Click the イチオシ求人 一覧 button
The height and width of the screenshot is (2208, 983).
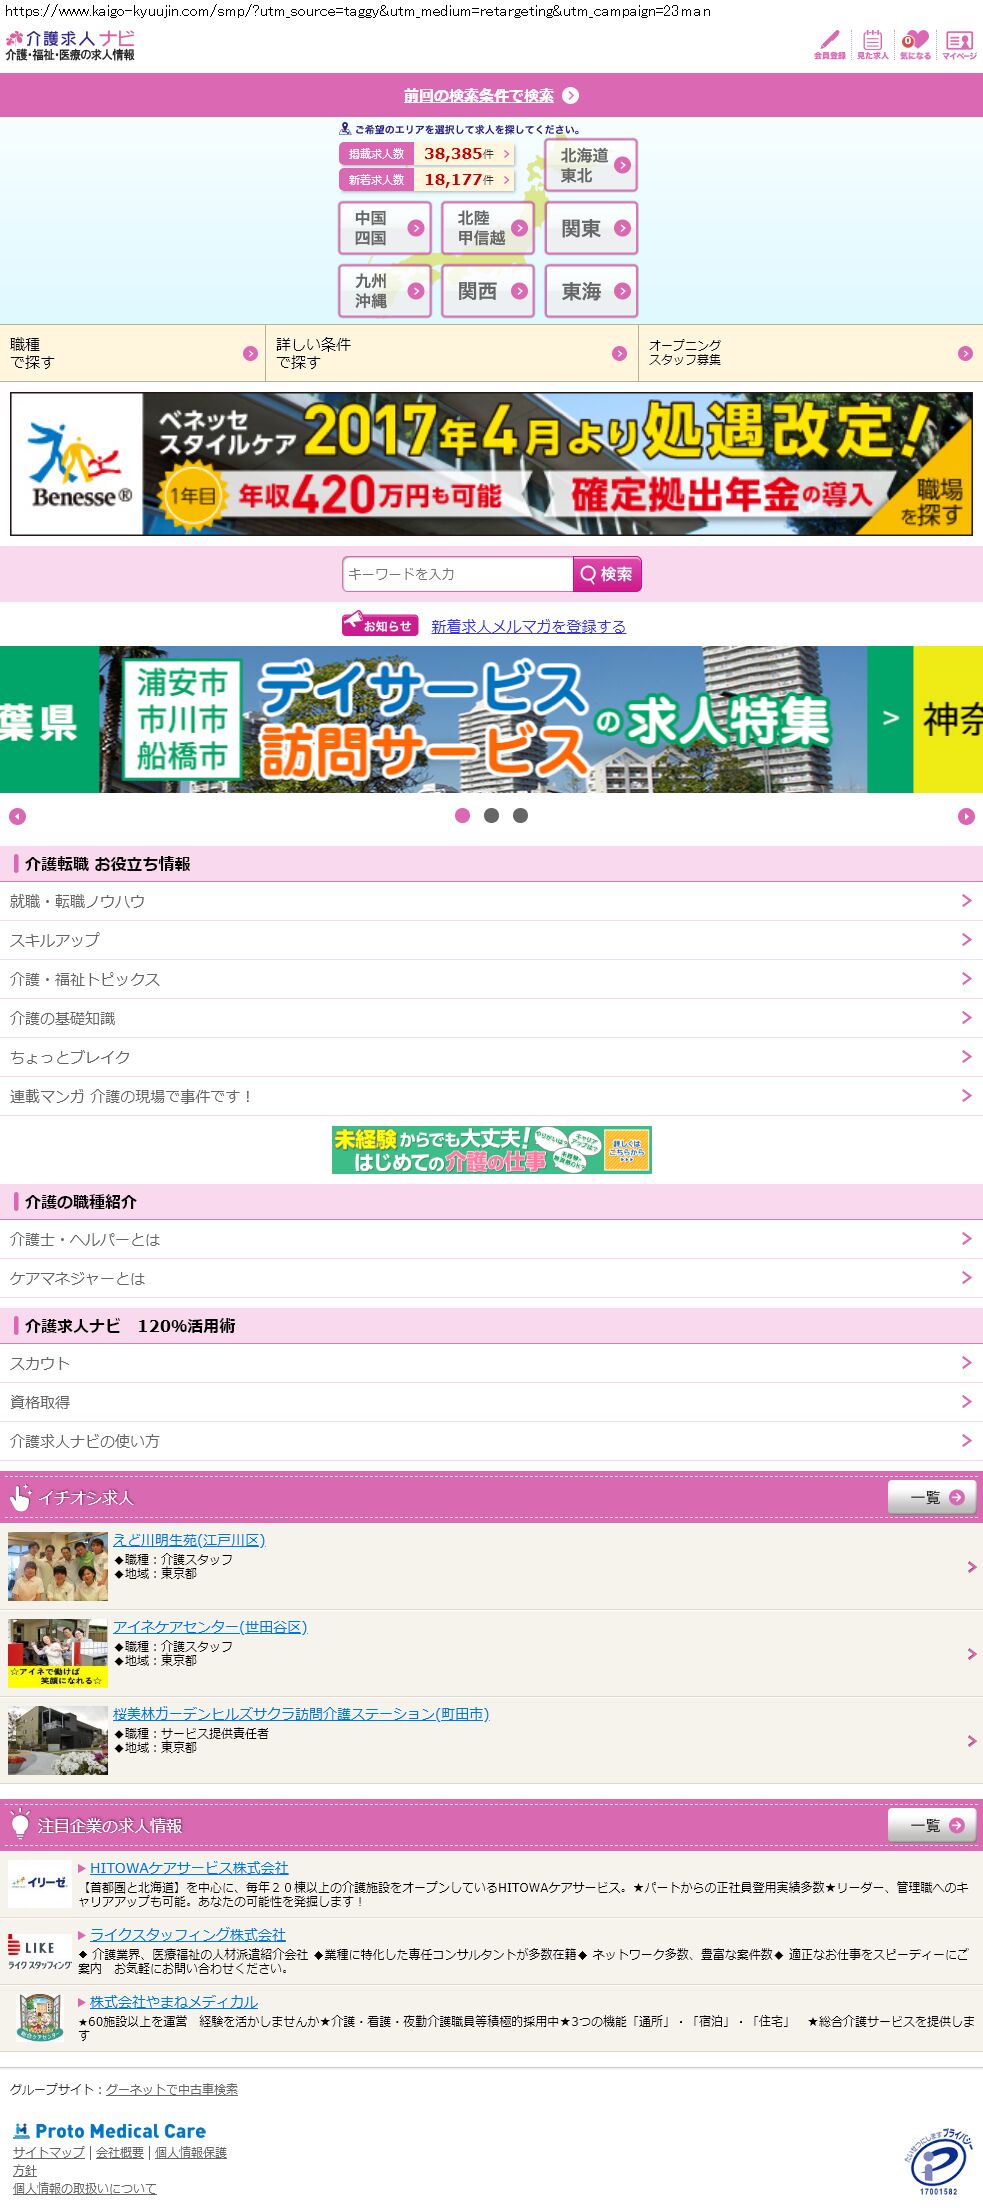click(931, 1497)
